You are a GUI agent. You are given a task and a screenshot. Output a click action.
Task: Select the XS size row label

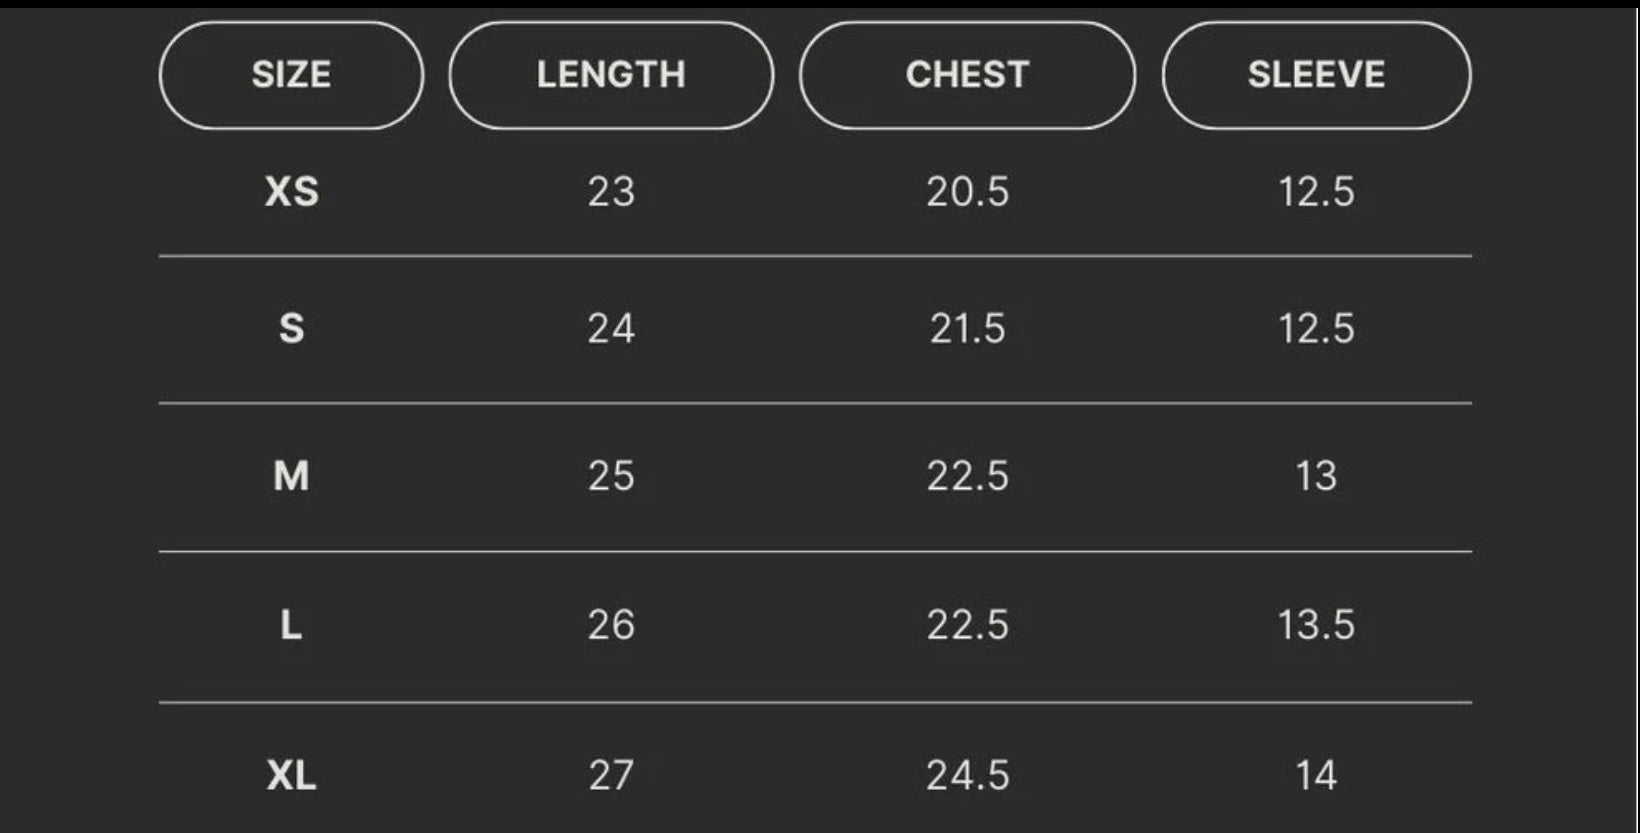pos(291,191)
